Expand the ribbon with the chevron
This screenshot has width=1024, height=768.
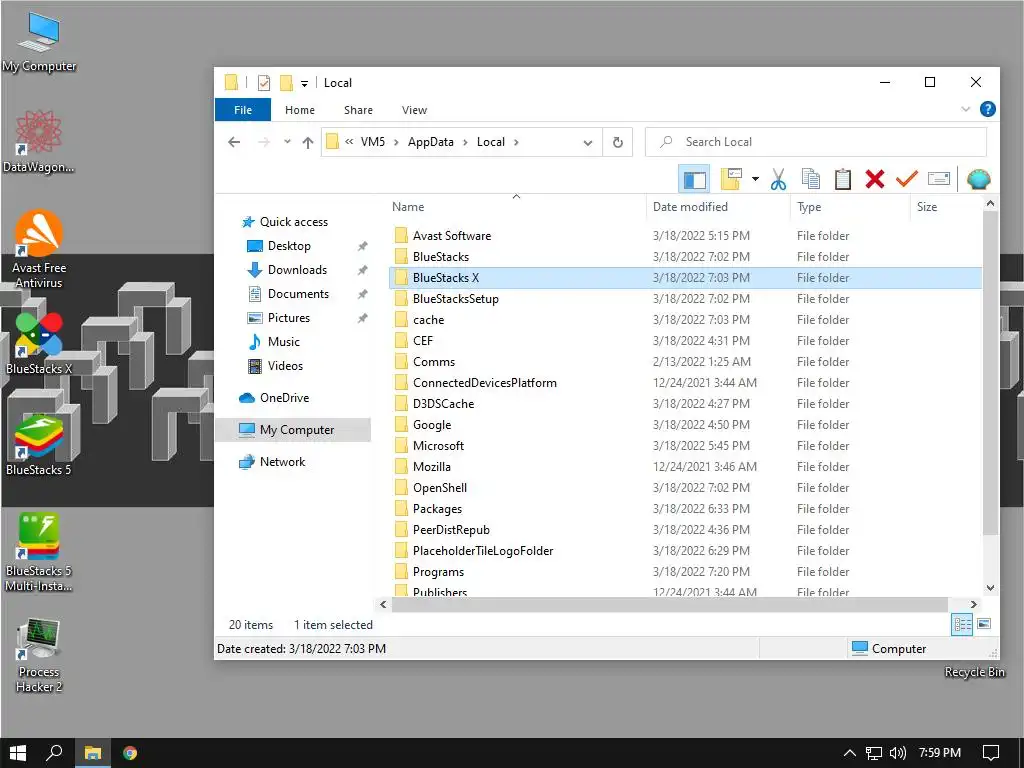[965, 109]
